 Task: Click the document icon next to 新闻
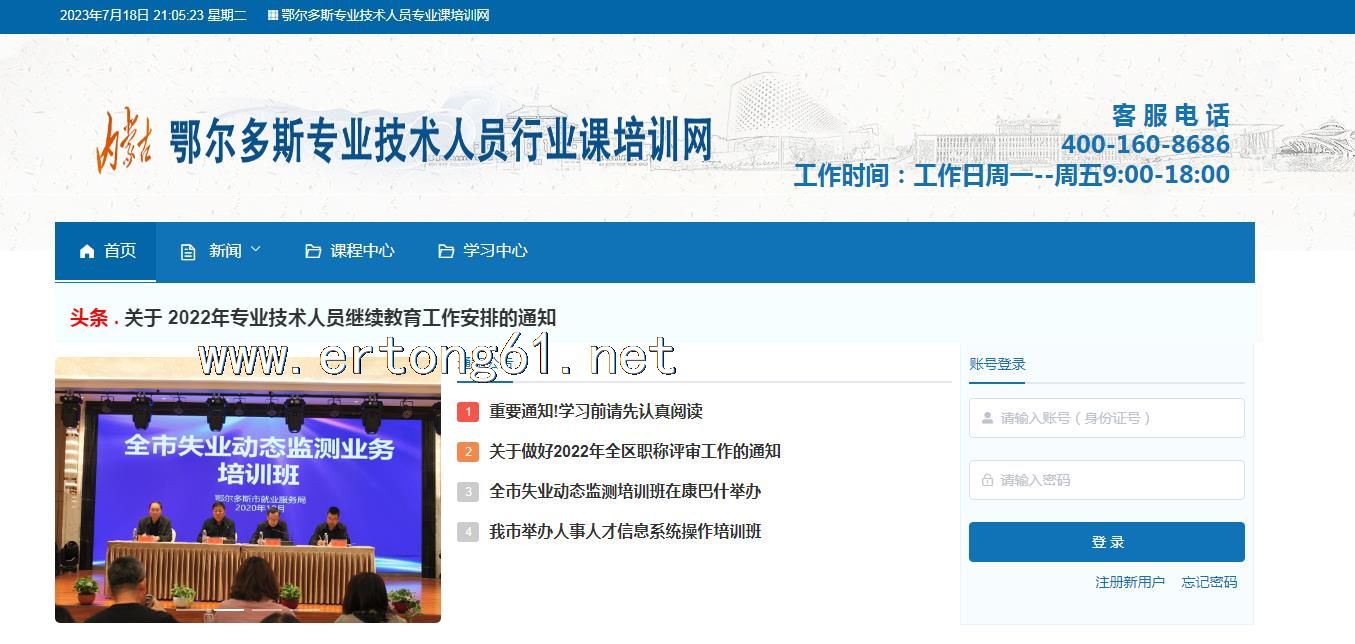tap(188, 251)
